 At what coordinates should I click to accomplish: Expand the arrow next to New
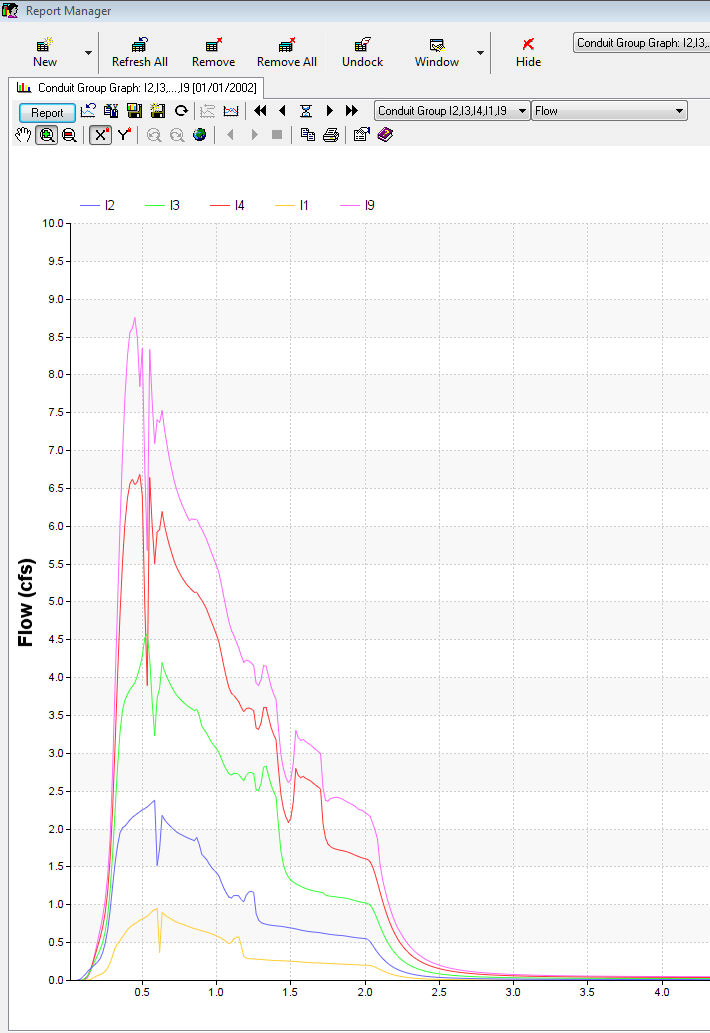pos(87,52)
